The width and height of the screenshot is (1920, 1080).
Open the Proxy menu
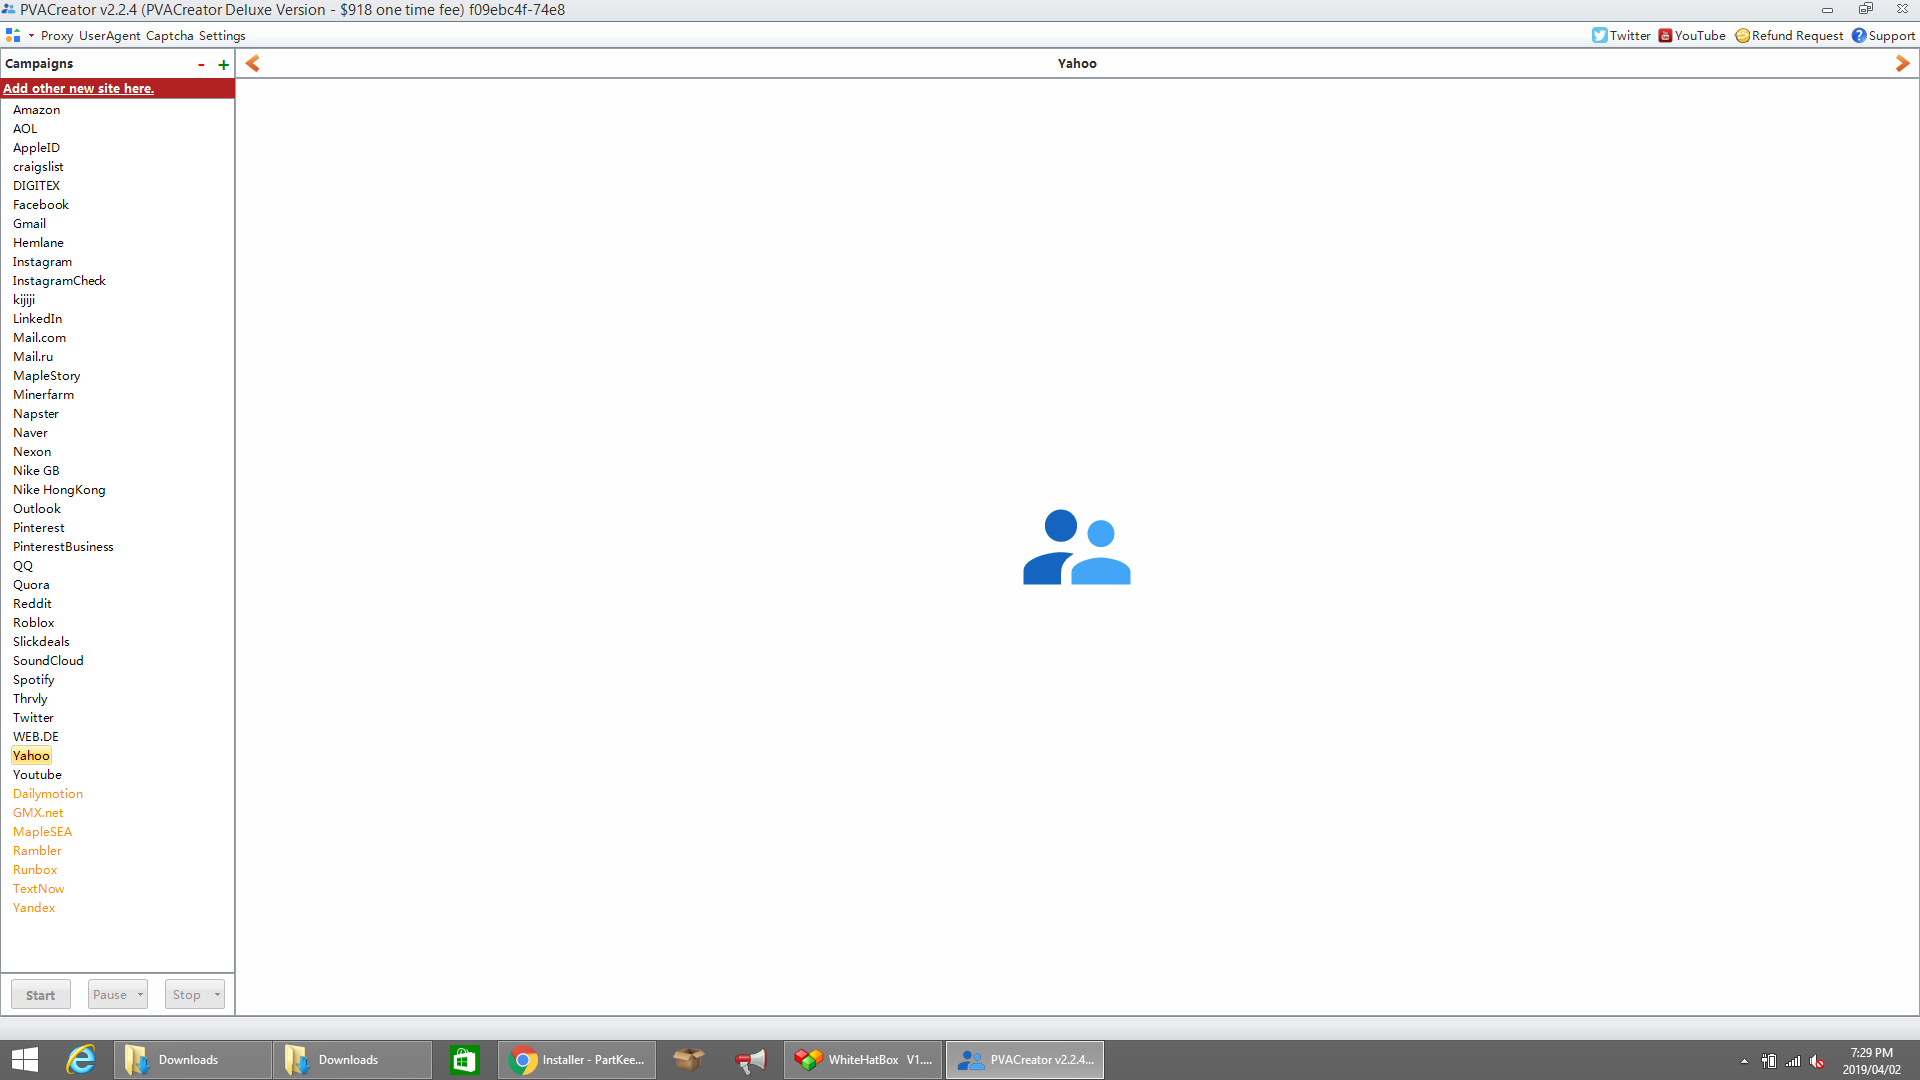pyautogui.click(x=57, y=35)
